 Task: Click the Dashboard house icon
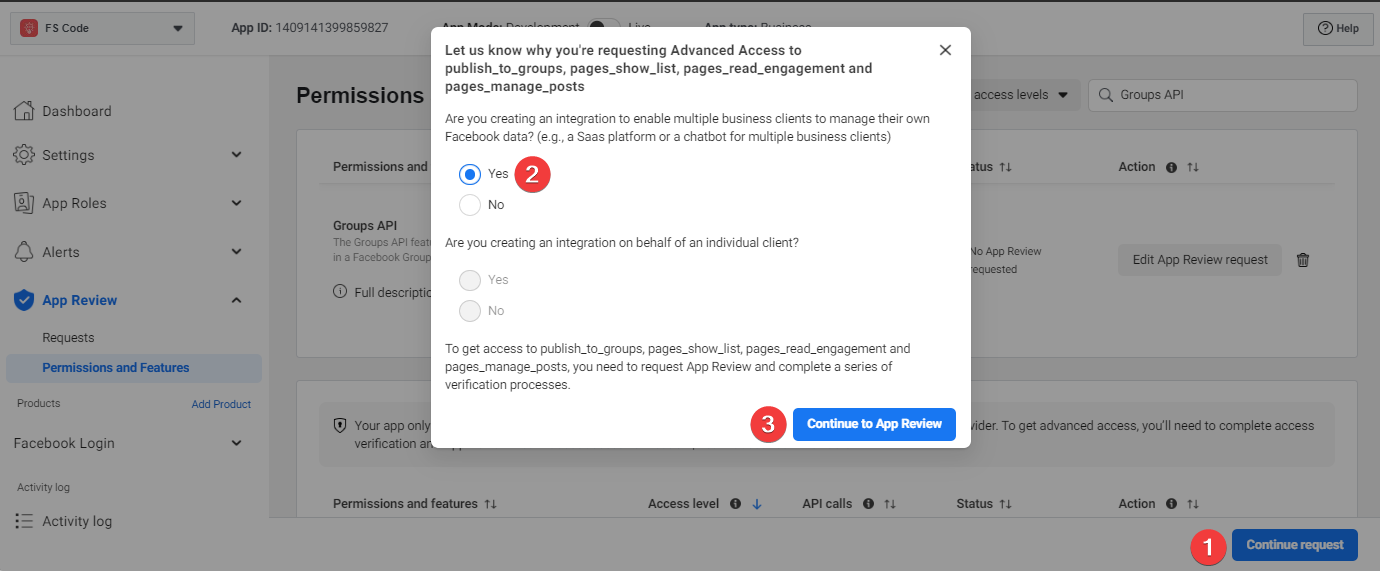point(24,111)
